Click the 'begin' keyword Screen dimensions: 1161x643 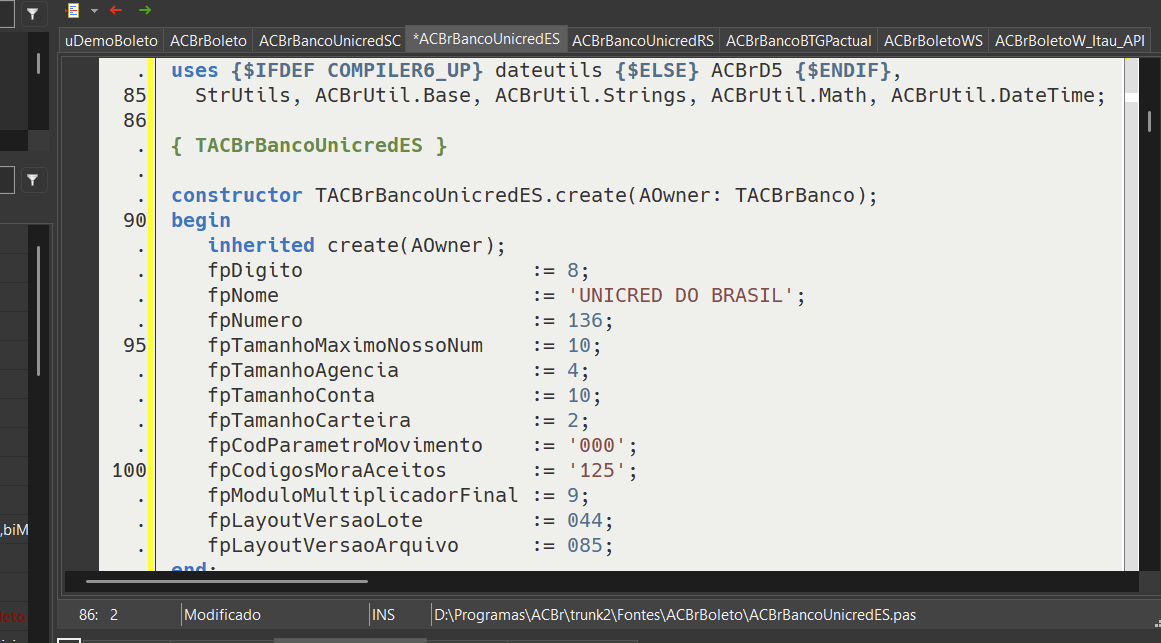[x=201, y=221]
